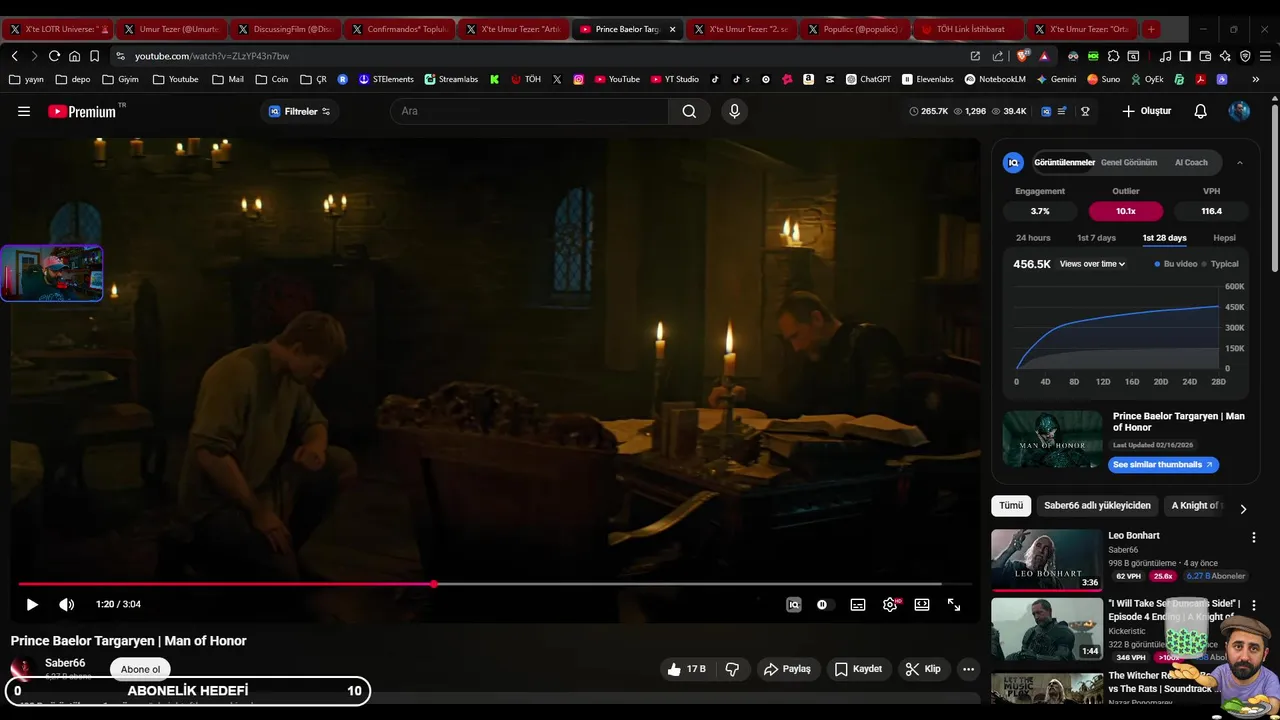1280x720 pixels.
Task: Open the Streamlabs bookmark
Action: [451, 79]
